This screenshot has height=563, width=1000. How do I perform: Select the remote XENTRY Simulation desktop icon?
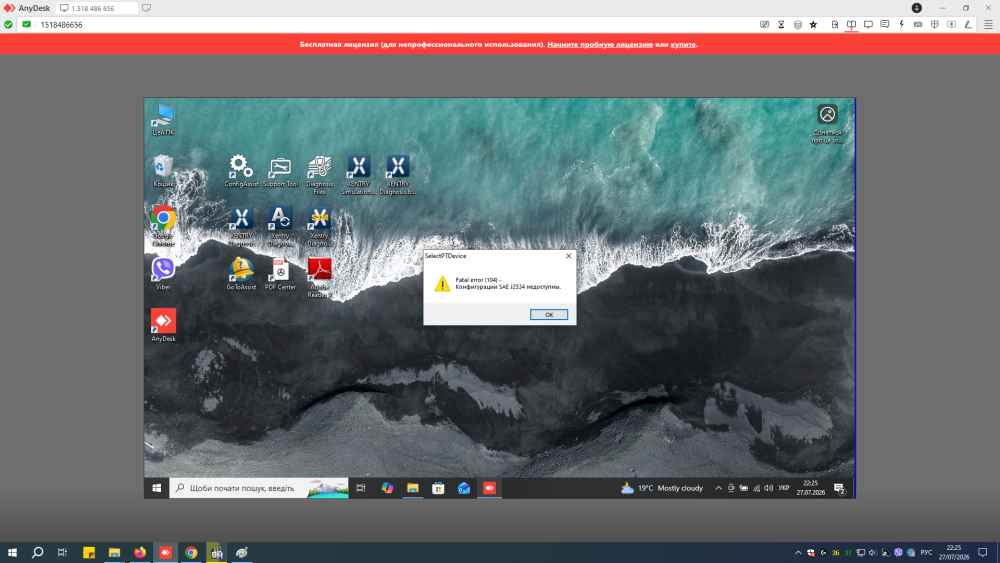tap(358, 175)
